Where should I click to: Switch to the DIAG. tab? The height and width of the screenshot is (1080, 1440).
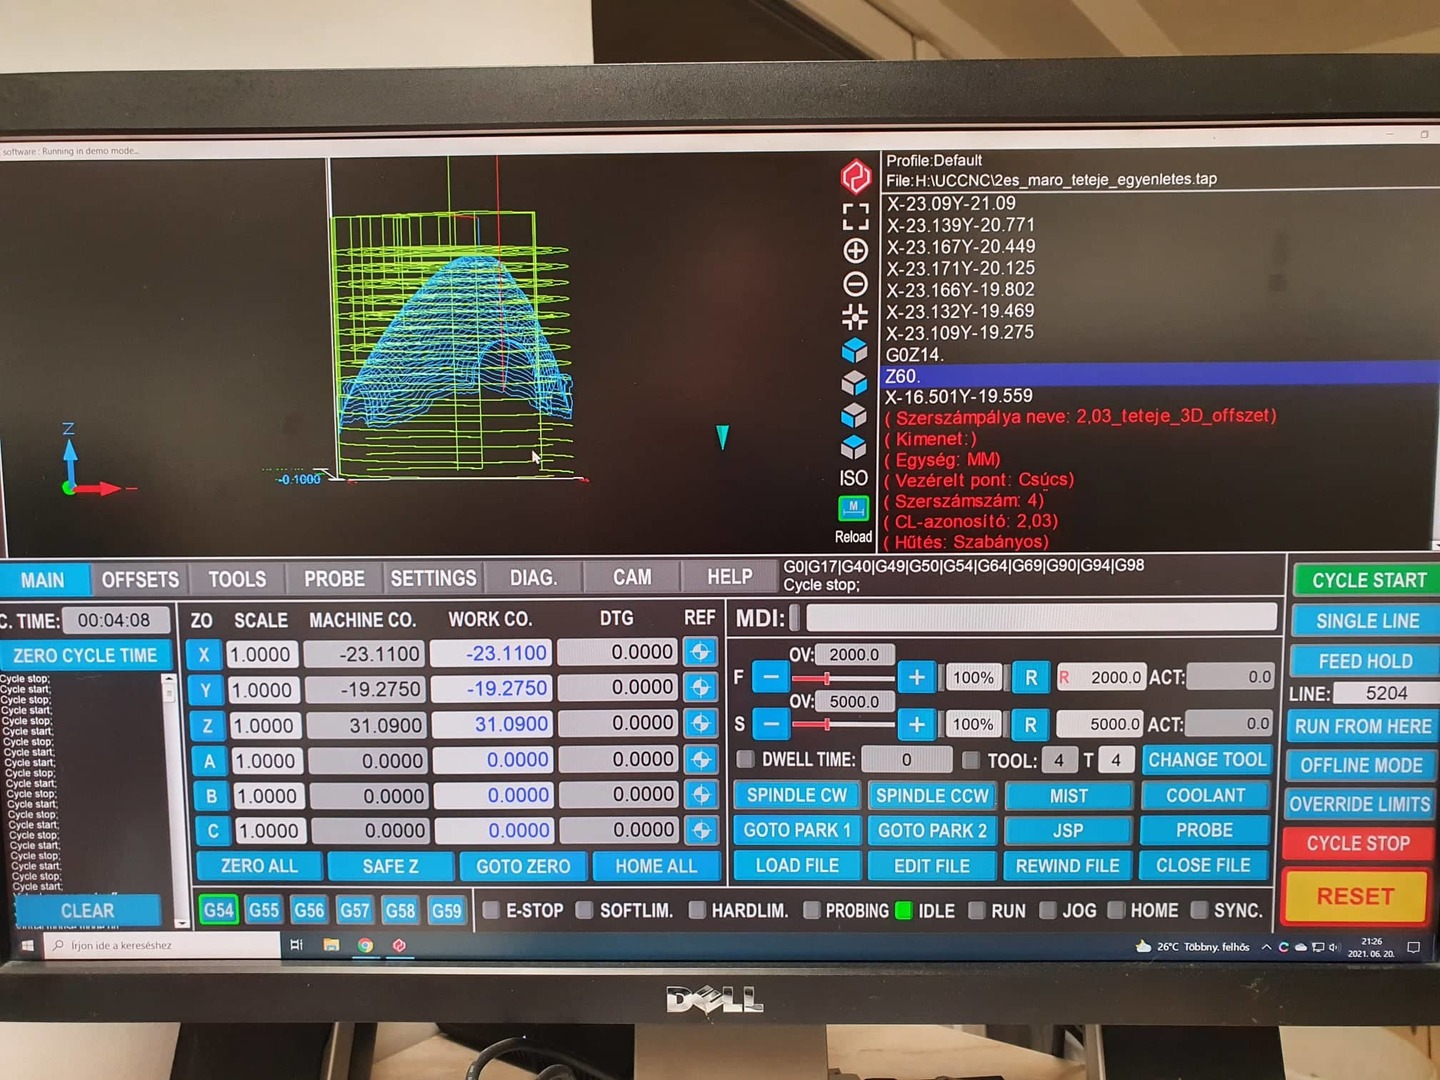click(533, 578)
